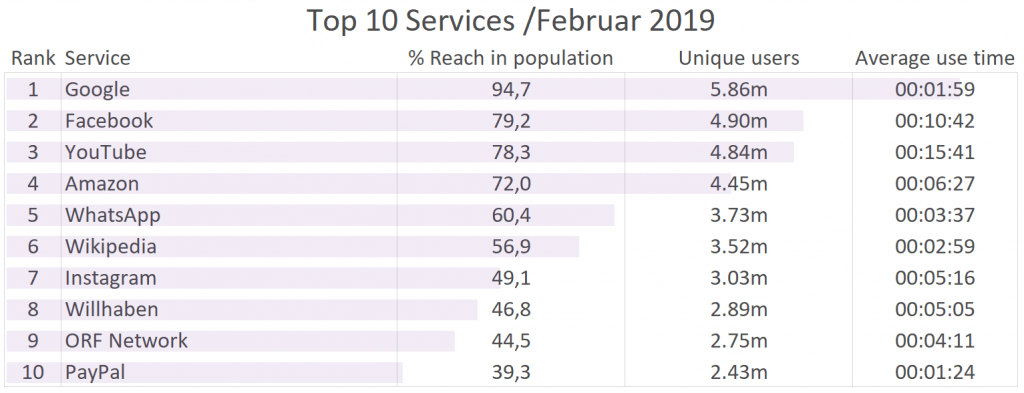Click the Instagram service cell

pyautogui.click(x=111, y=278)
